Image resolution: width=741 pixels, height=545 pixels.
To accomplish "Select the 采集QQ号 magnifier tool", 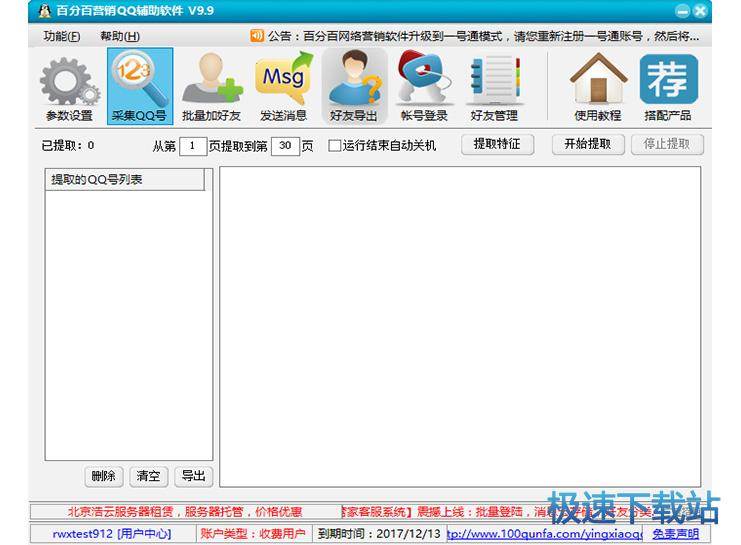I will pyautogui.click(x=140, y=87).
